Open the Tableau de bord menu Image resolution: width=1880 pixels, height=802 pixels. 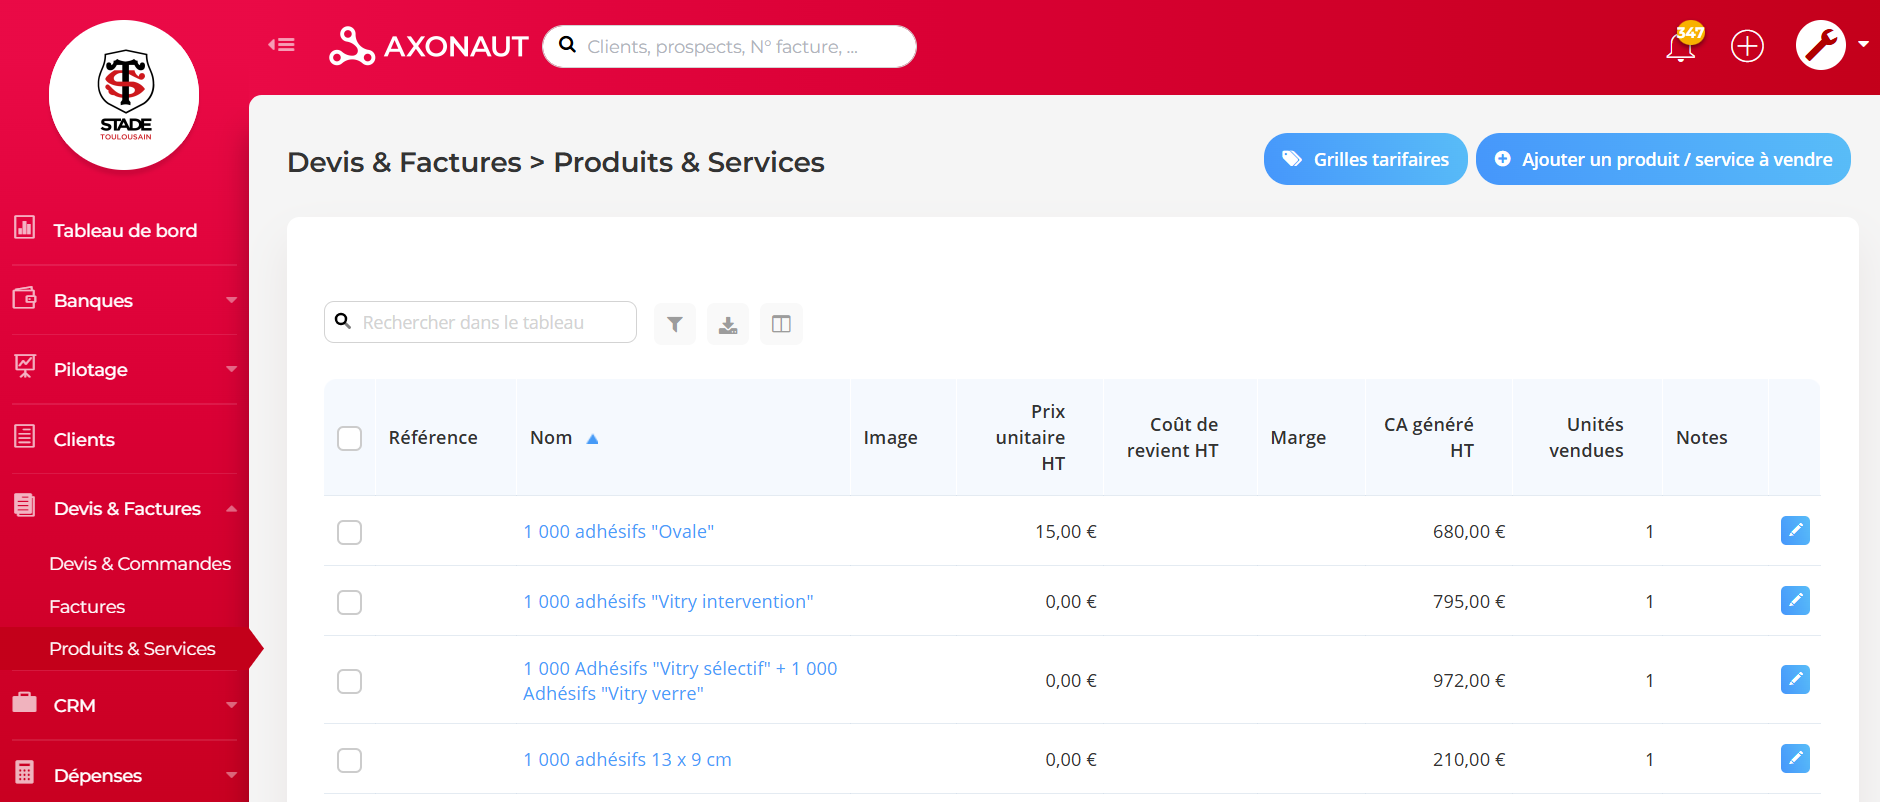tap(125, 230)
